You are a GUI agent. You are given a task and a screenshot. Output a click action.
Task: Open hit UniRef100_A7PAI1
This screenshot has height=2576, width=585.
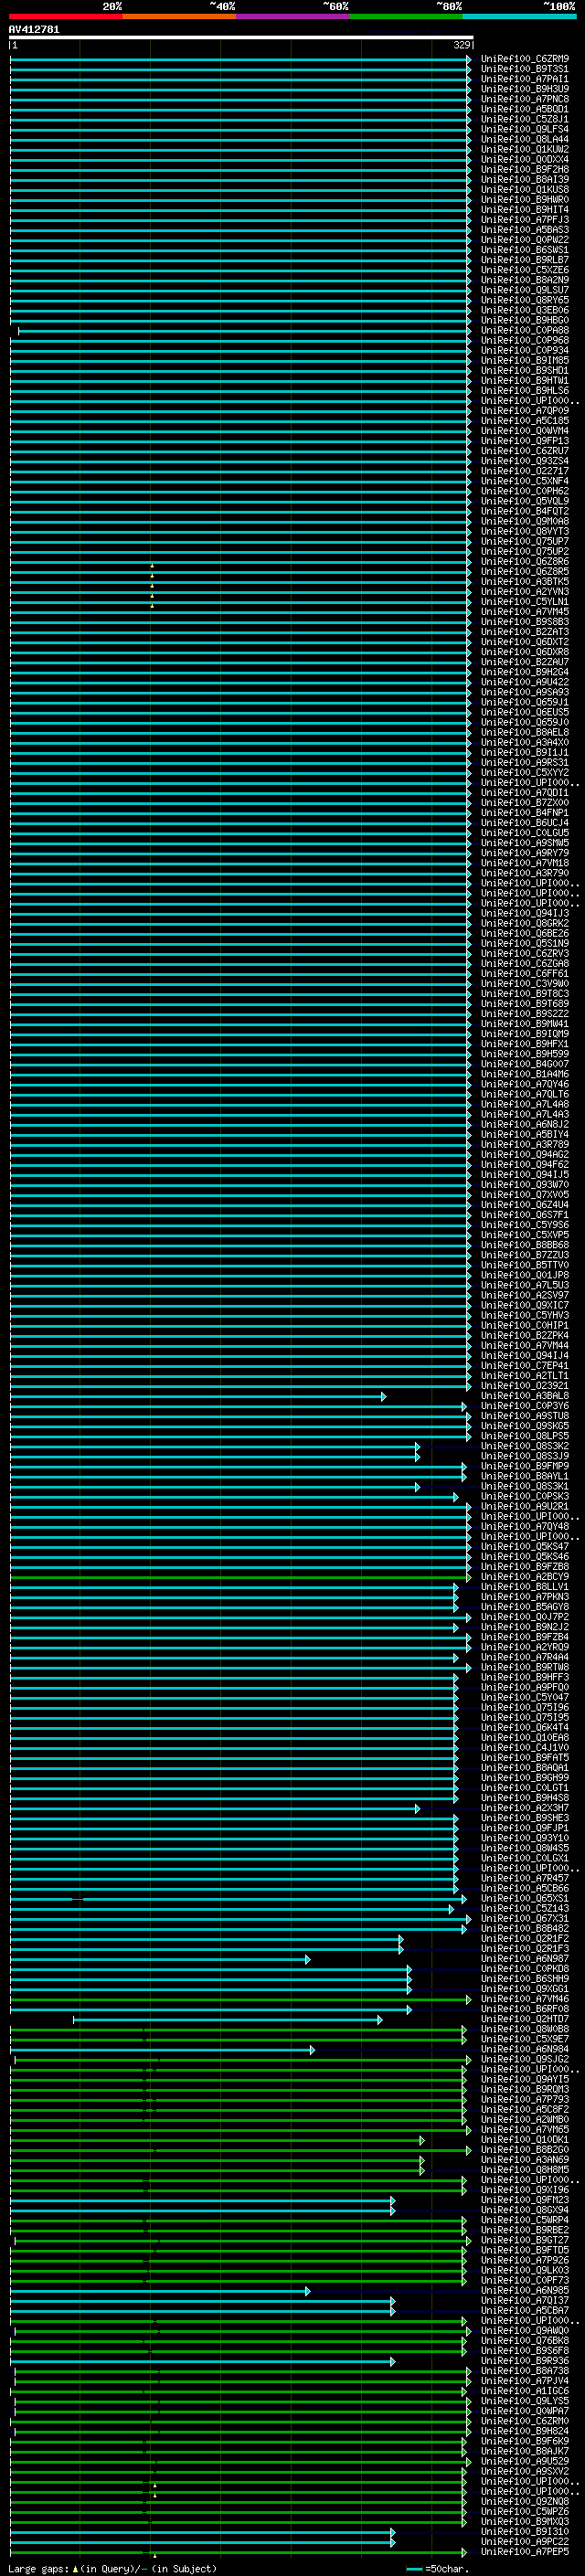tap(525, 79)
